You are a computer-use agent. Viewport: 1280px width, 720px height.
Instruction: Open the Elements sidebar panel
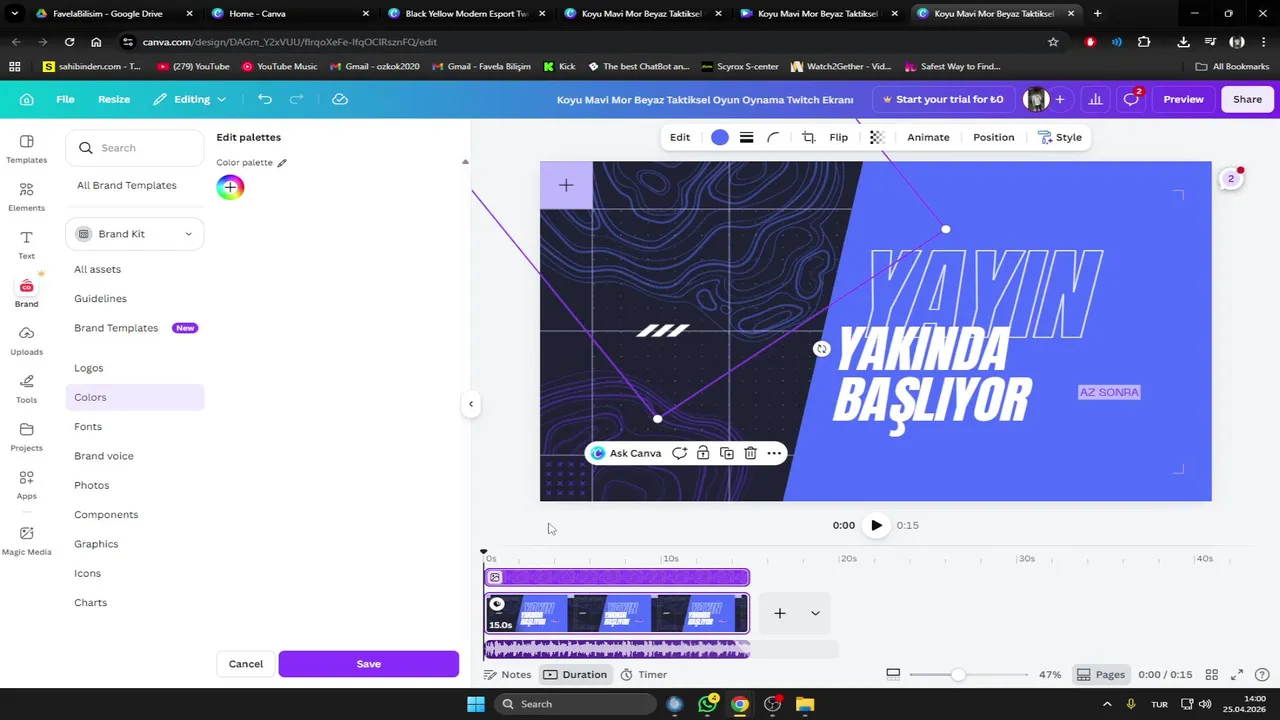pos(26,196)
